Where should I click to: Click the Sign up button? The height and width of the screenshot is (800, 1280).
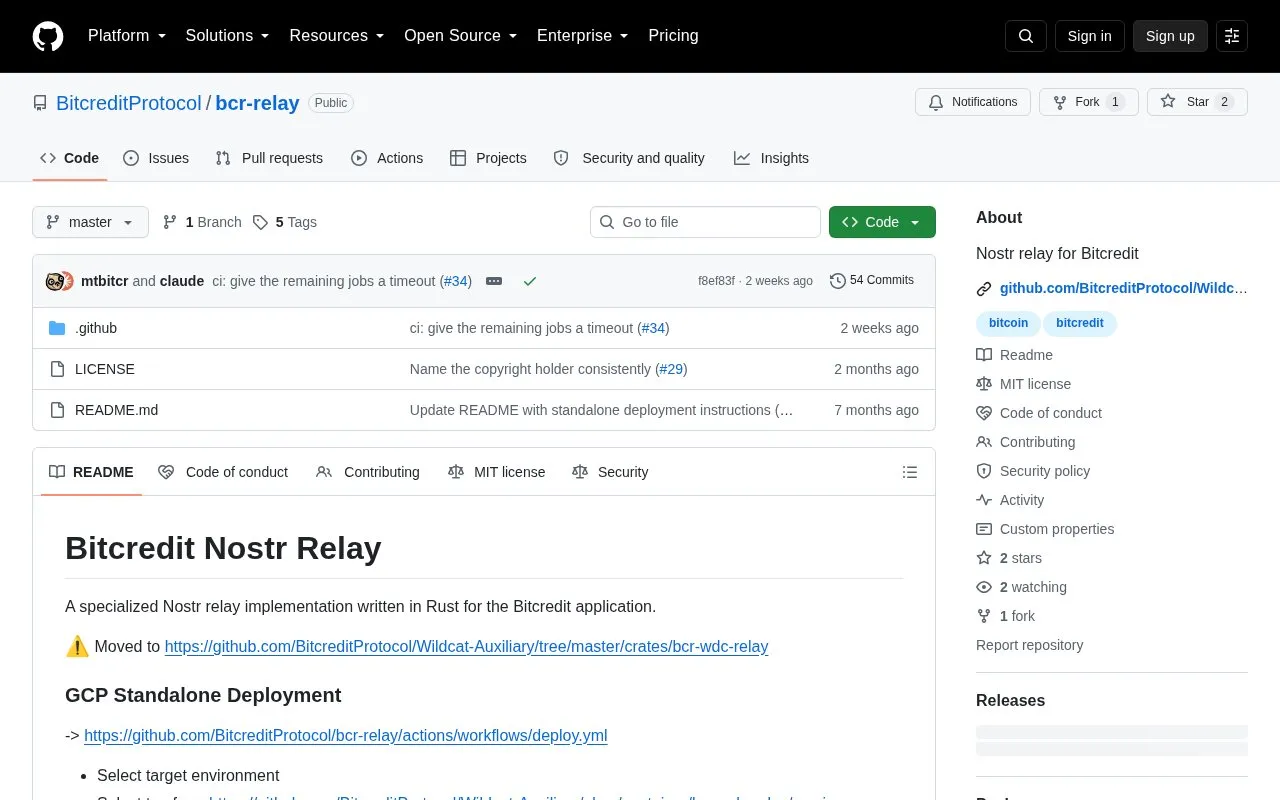point(1170,36)
